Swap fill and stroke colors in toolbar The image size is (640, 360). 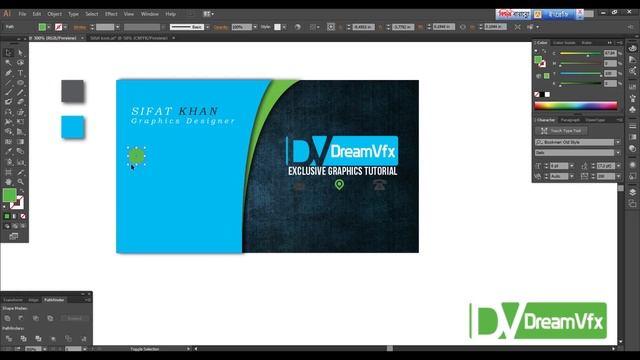22,191
